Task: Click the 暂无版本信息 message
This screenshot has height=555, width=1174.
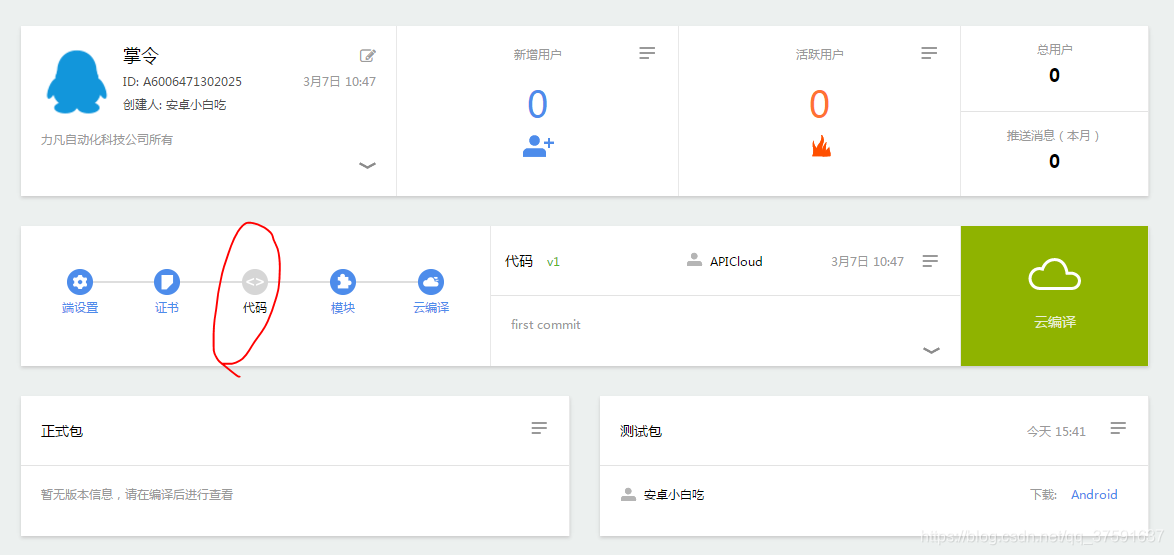Action: tap(136, 494)
